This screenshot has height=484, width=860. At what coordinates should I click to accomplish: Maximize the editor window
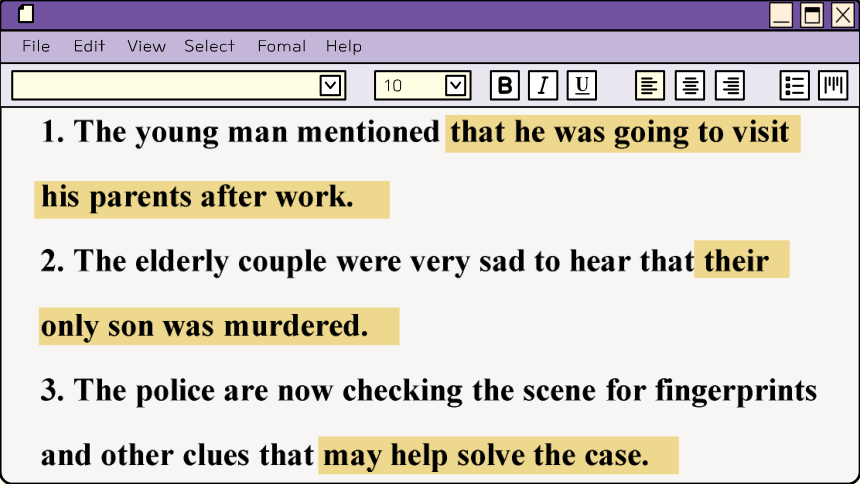[x=812, y=15]
